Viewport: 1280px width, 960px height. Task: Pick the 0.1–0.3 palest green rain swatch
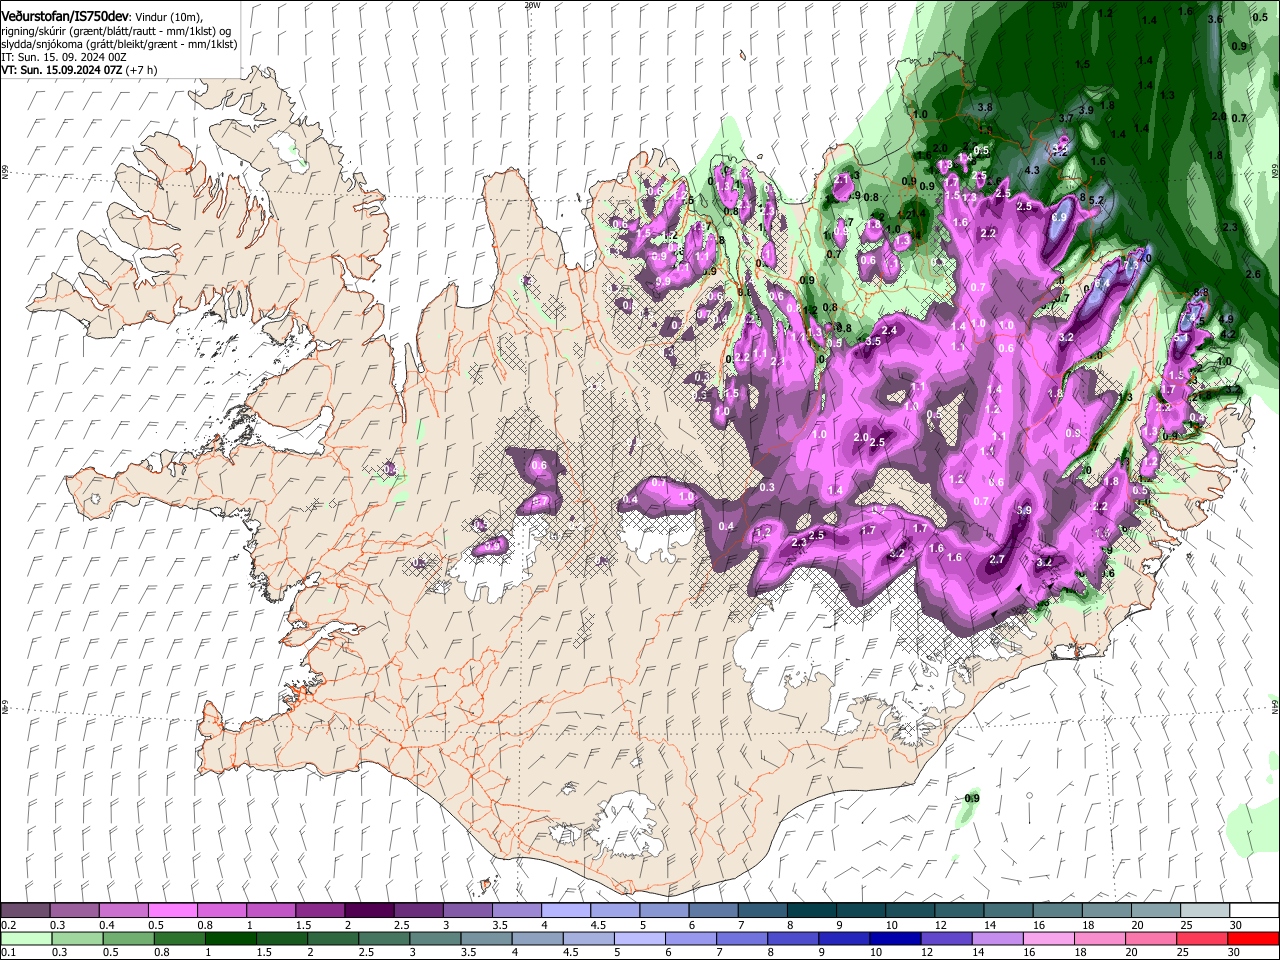coord(27,939)
